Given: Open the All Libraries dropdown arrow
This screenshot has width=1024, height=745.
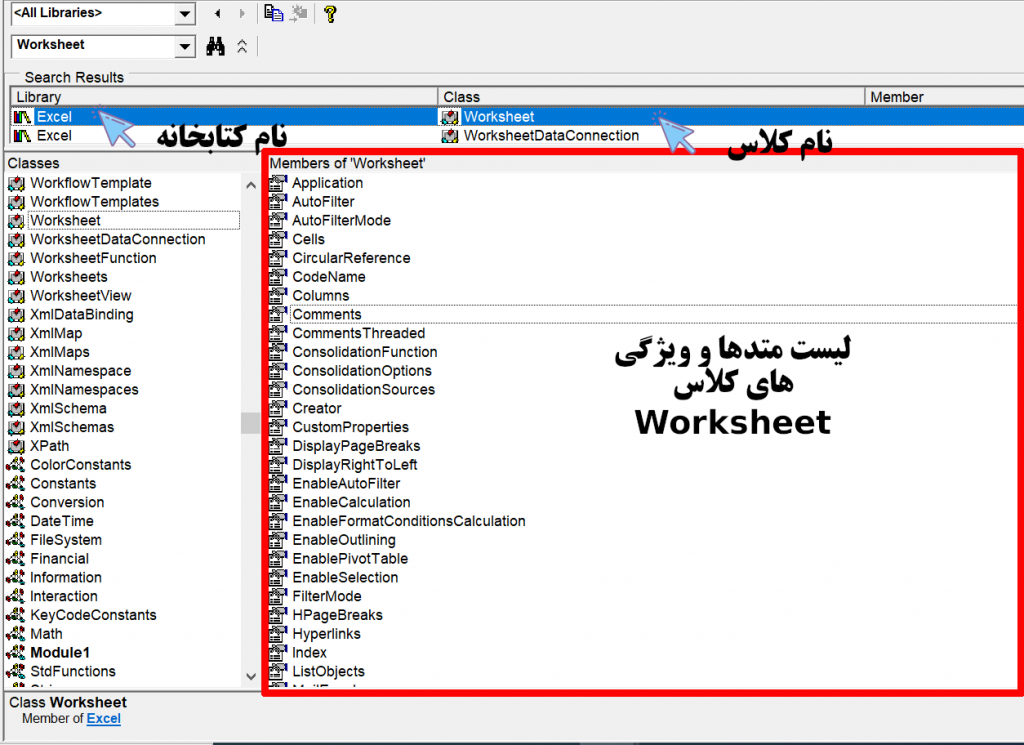Looking at the screenshot, I should click(x=185, y=13).
